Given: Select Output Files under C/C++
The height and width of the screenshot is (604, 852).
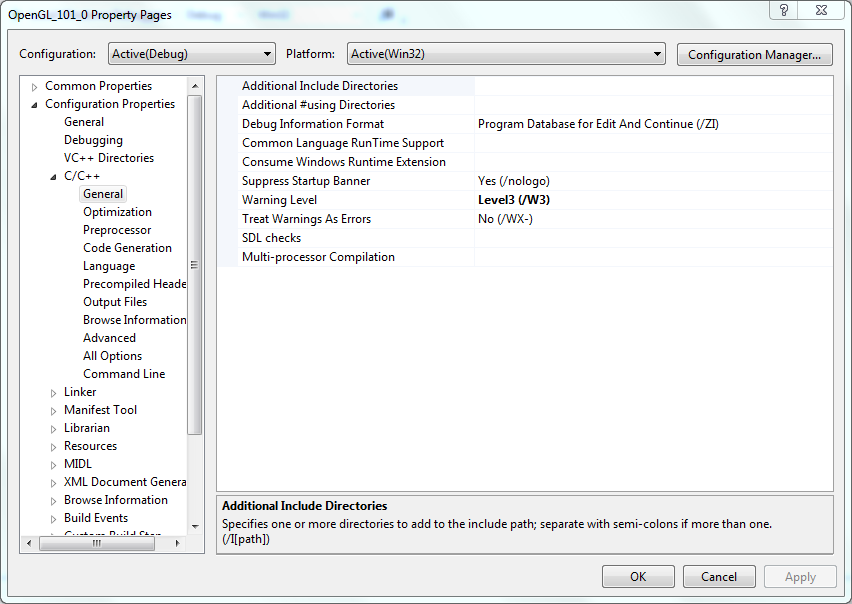Looking at the screenshot, I should [x=115, y=301].
